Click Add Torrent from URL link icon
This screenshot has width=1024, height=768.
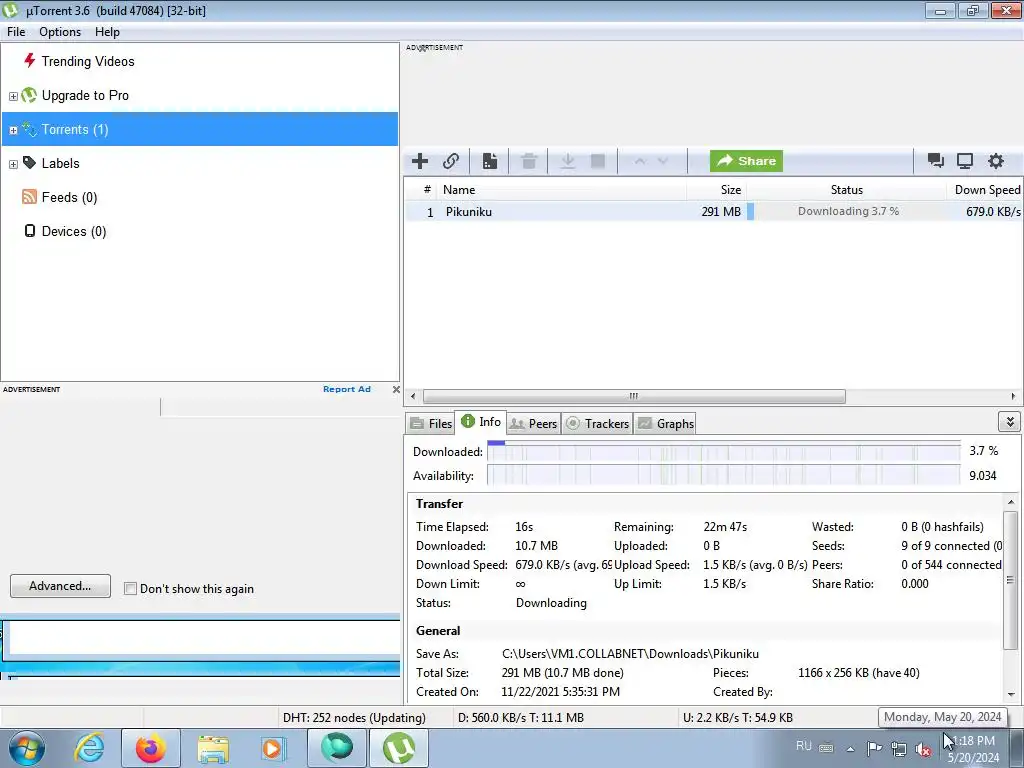point(451,161)
